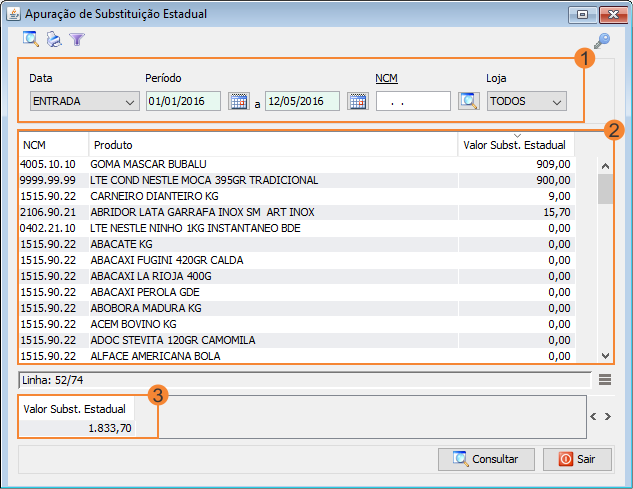Click the right arrow in totals panel

[x=608, y=416]
